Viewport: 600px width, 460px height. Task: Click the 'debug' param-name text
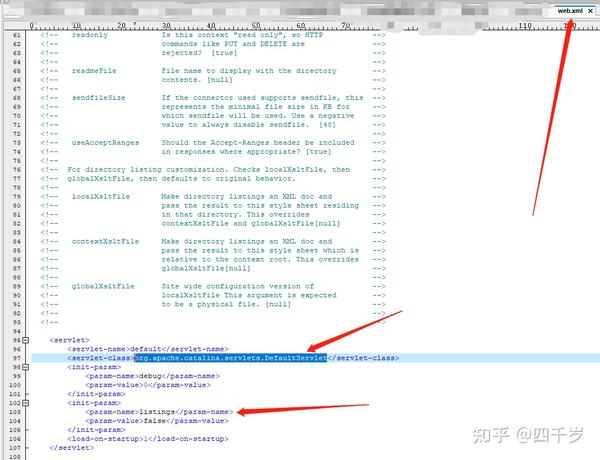coord(150,376)
